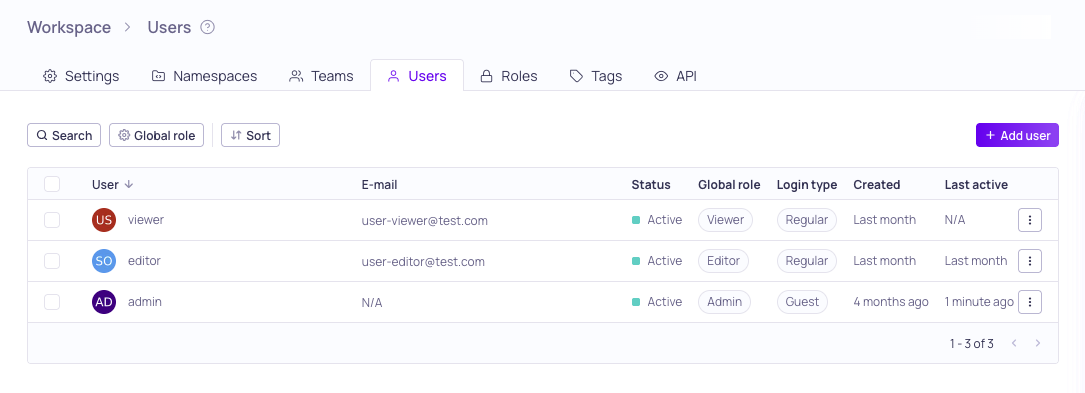Select the Users tab
1085x393 pixels.
tap(417, 76)
